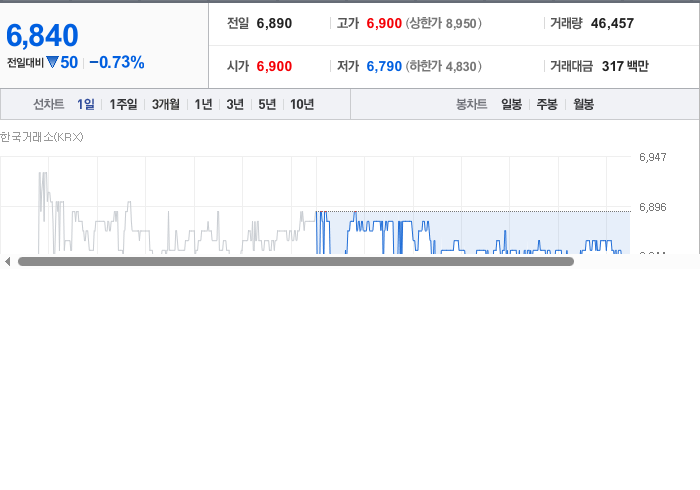Switch to 일봉 candle chart
This screenshot has height=490, width=700.
(x=512, y=104)
